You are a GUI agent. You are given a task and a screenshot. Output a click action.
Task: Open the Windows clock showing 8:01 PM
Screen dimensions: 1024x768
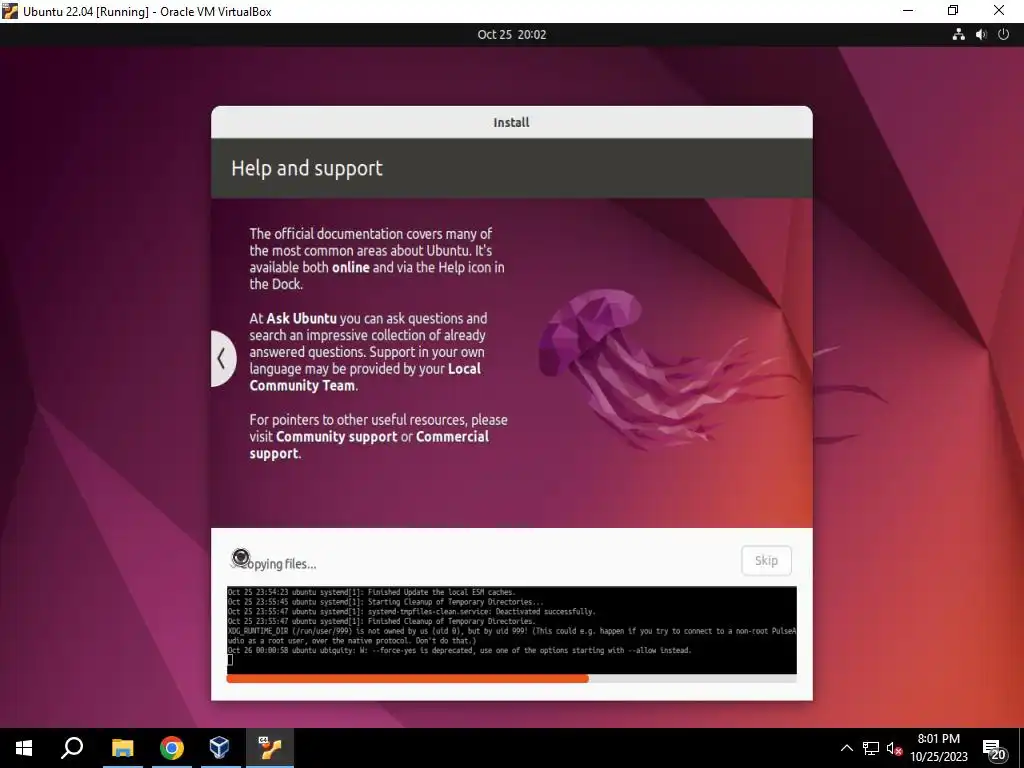coord(939,748)
